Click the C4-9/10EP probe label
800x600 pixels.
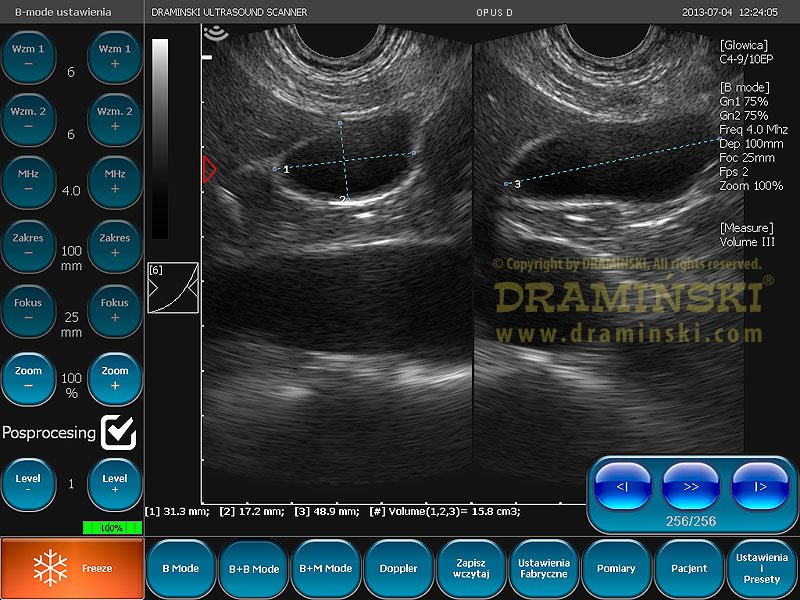(x=746, y=59)
